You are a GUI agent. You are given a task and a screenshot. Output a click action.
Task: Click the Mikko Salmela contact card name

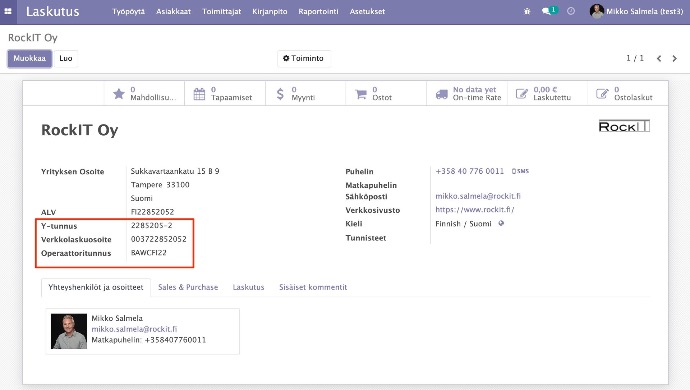(x=117, y=318)
